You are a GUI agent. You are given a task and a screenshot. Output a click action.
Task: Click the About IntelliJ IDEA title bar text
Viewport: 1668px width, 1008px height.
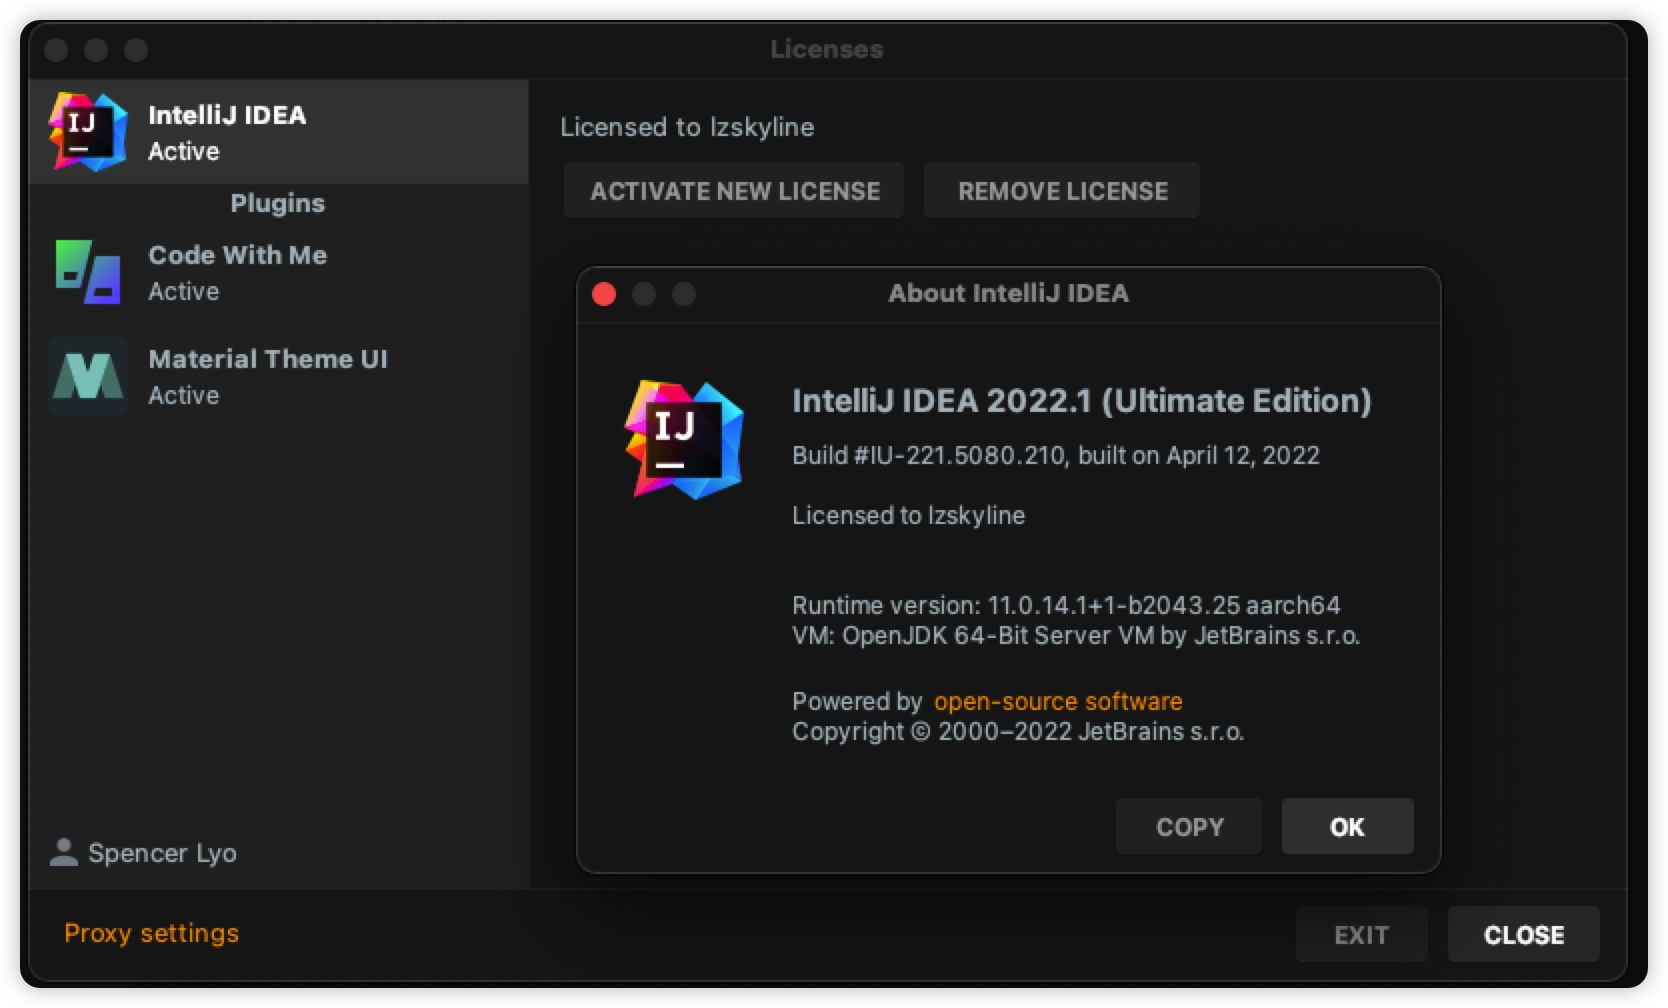click(1008, 293)
